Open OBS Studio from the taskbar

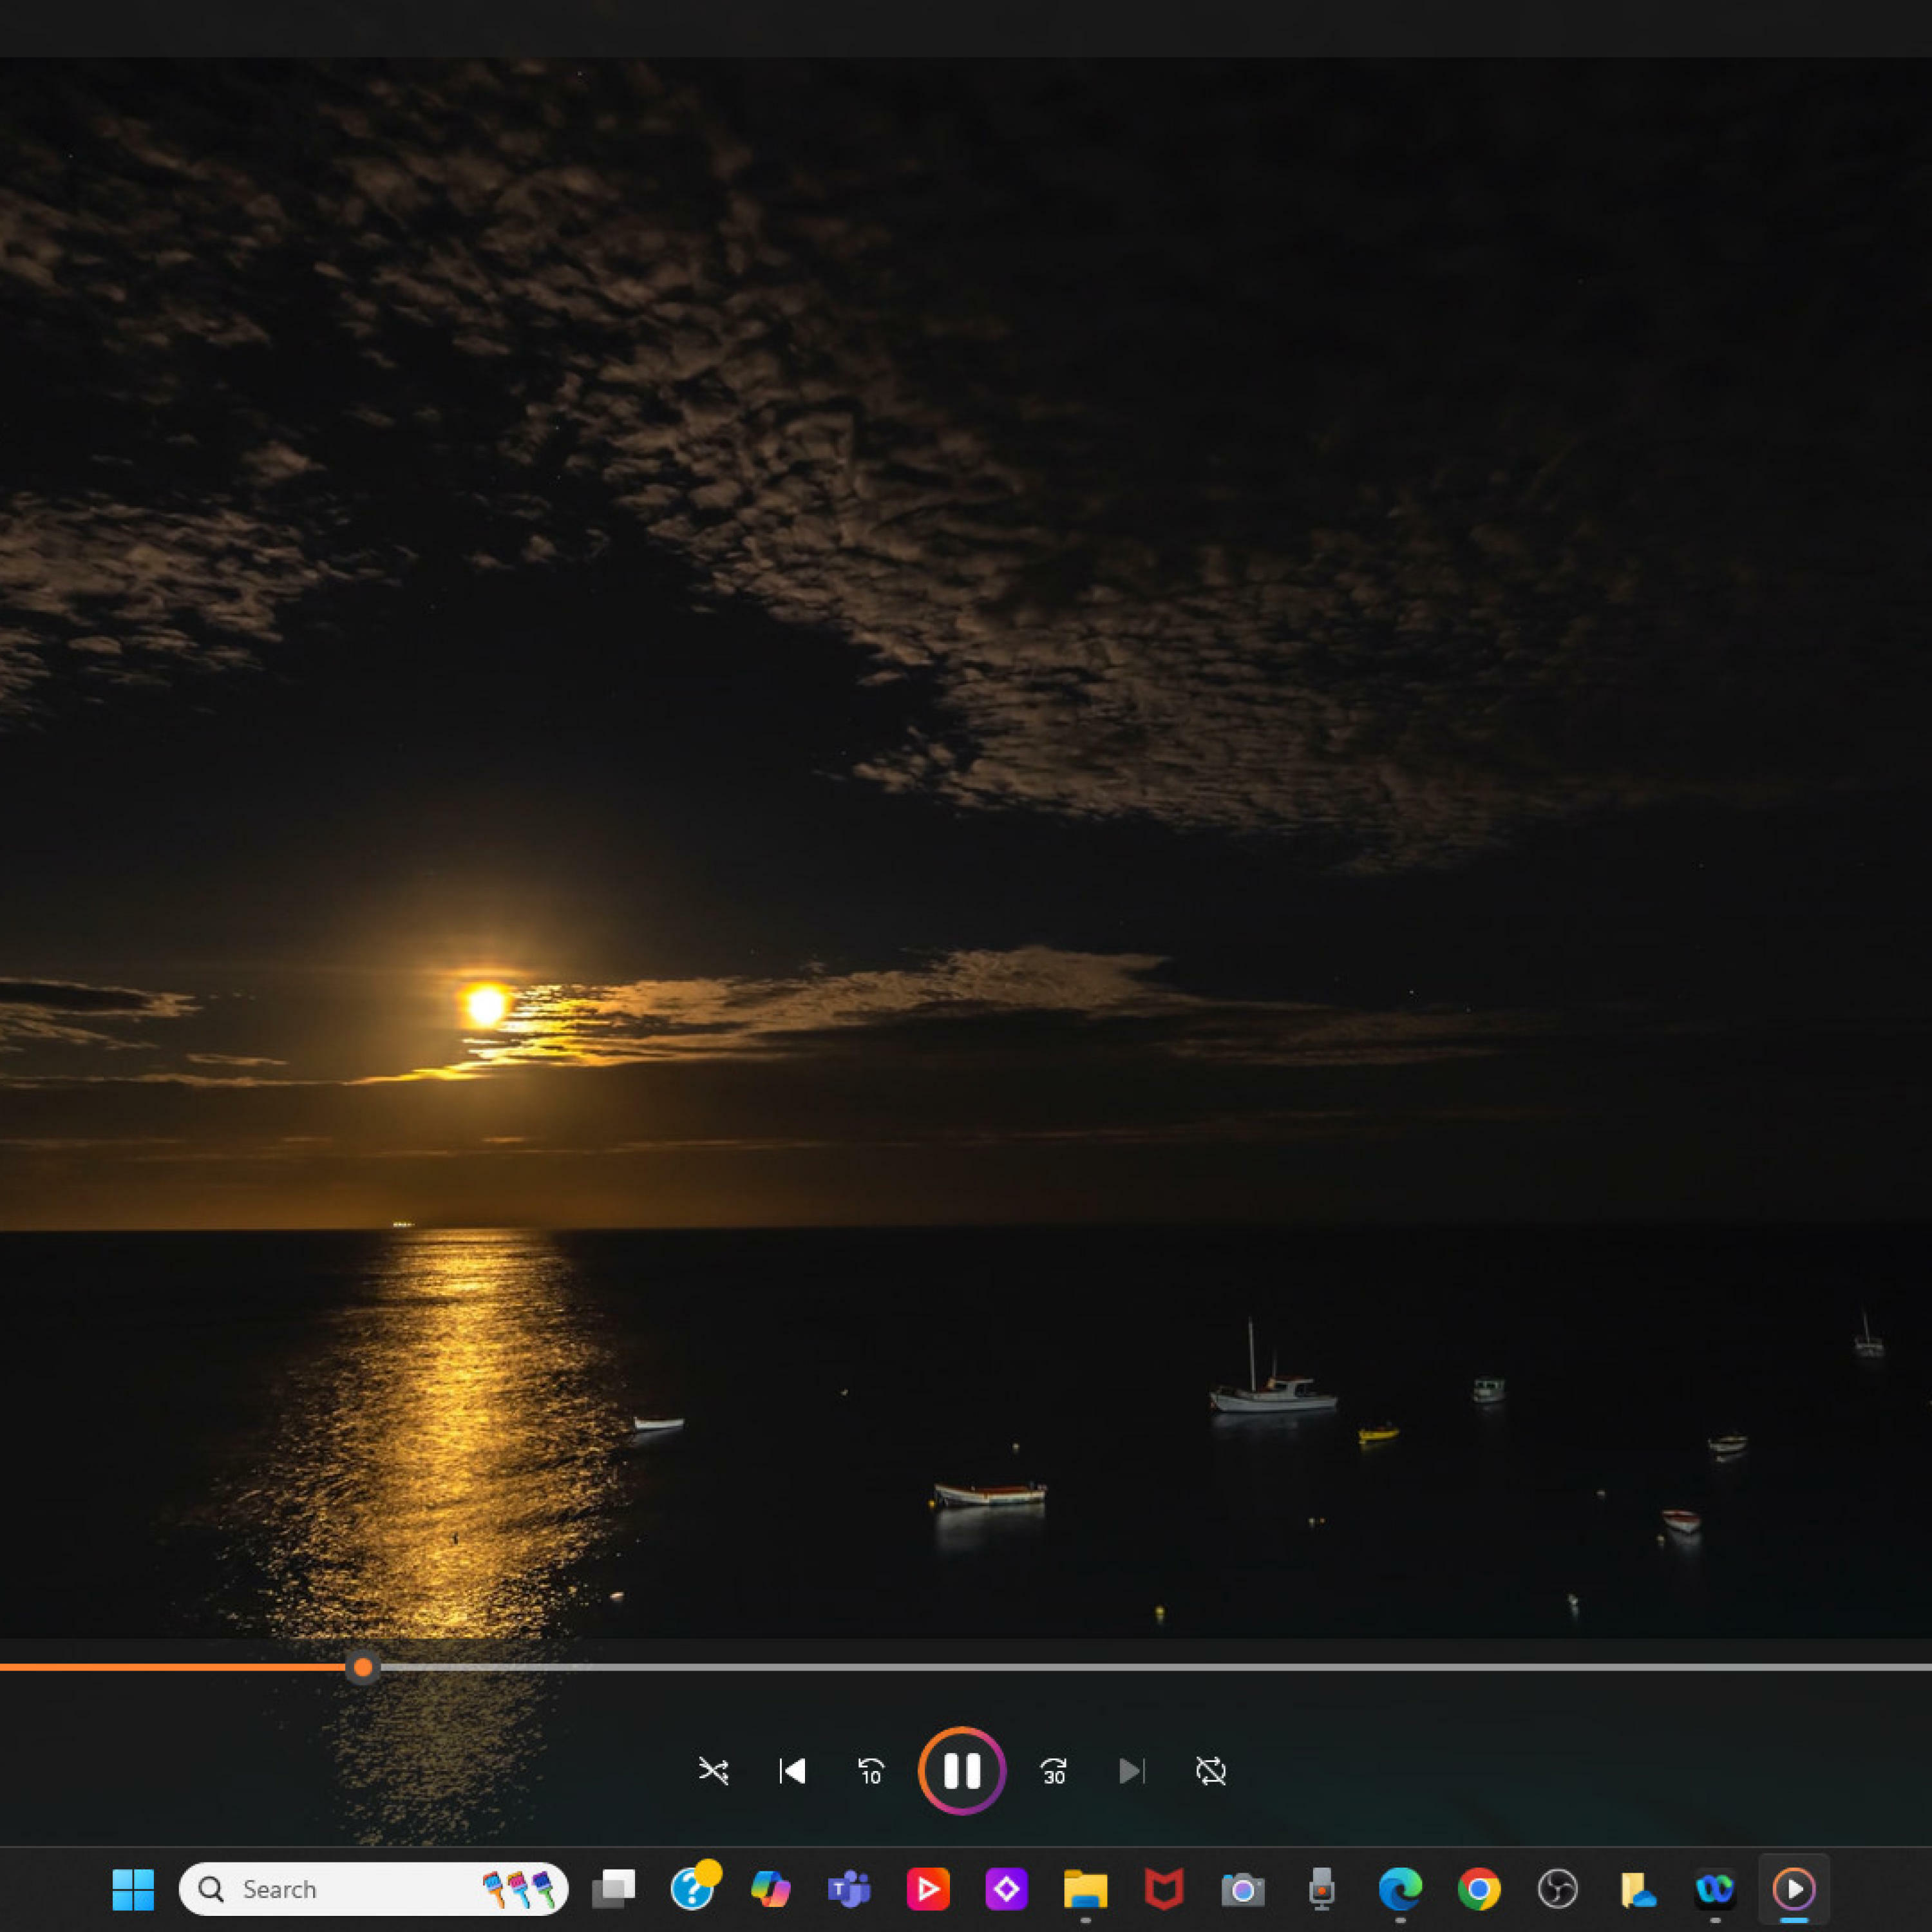1557,1889
